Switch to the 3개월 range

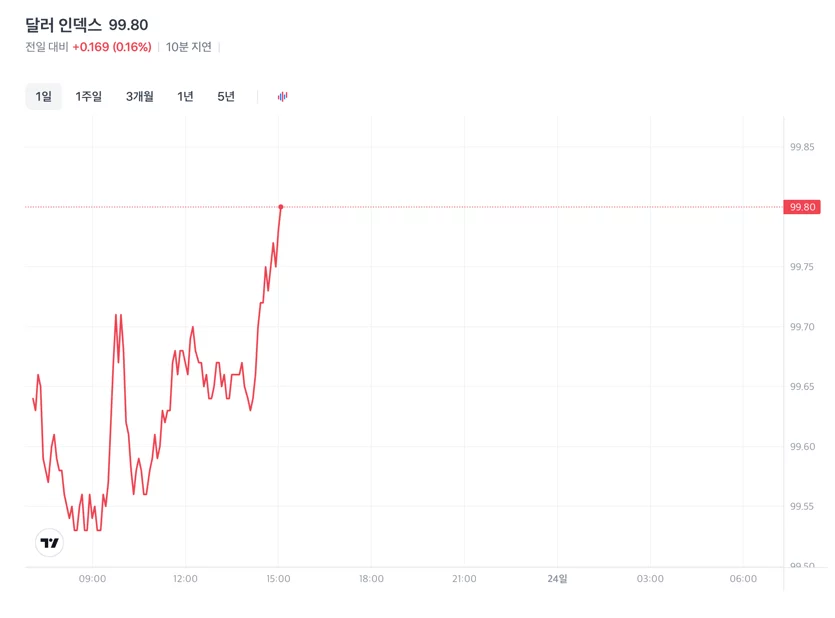[140, 96]
